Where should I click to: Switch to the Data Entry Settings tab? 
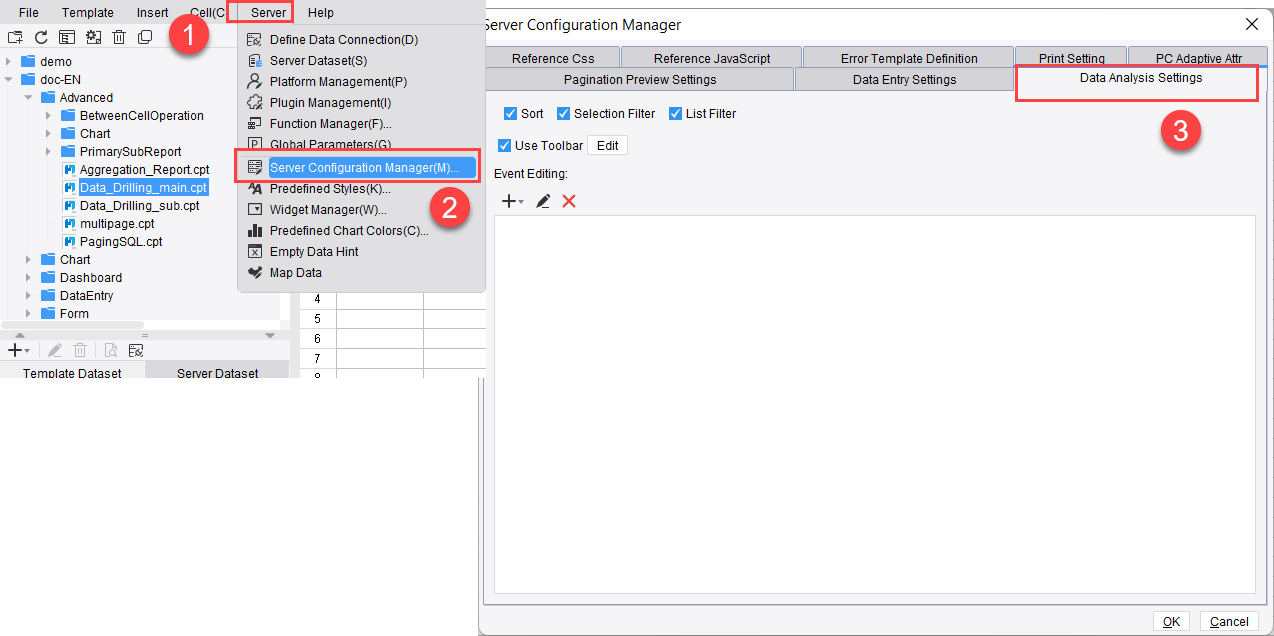(x=902, y=79)
